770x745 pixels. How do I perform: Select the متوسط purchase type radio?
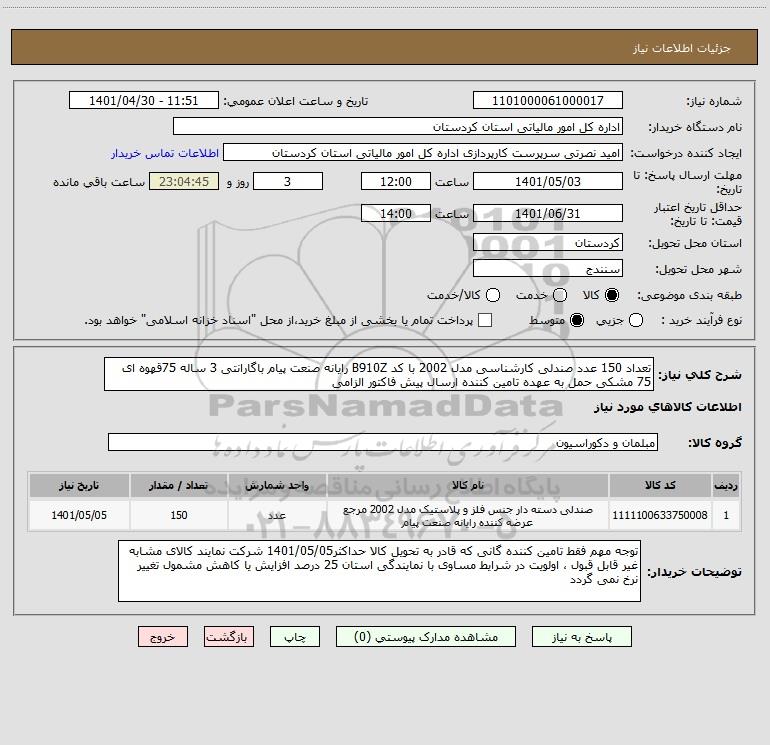pyautogui.click(x=577, y=320)
